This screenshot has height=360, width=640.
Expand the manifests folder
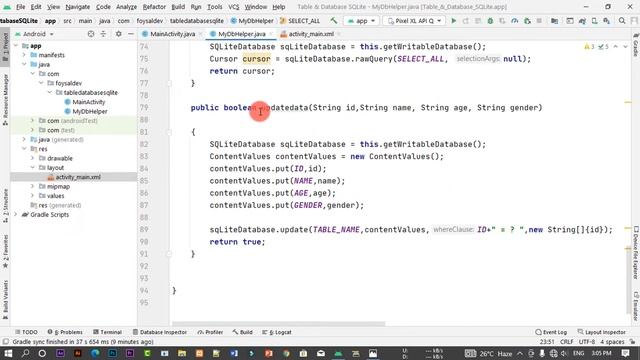(24, 55)
